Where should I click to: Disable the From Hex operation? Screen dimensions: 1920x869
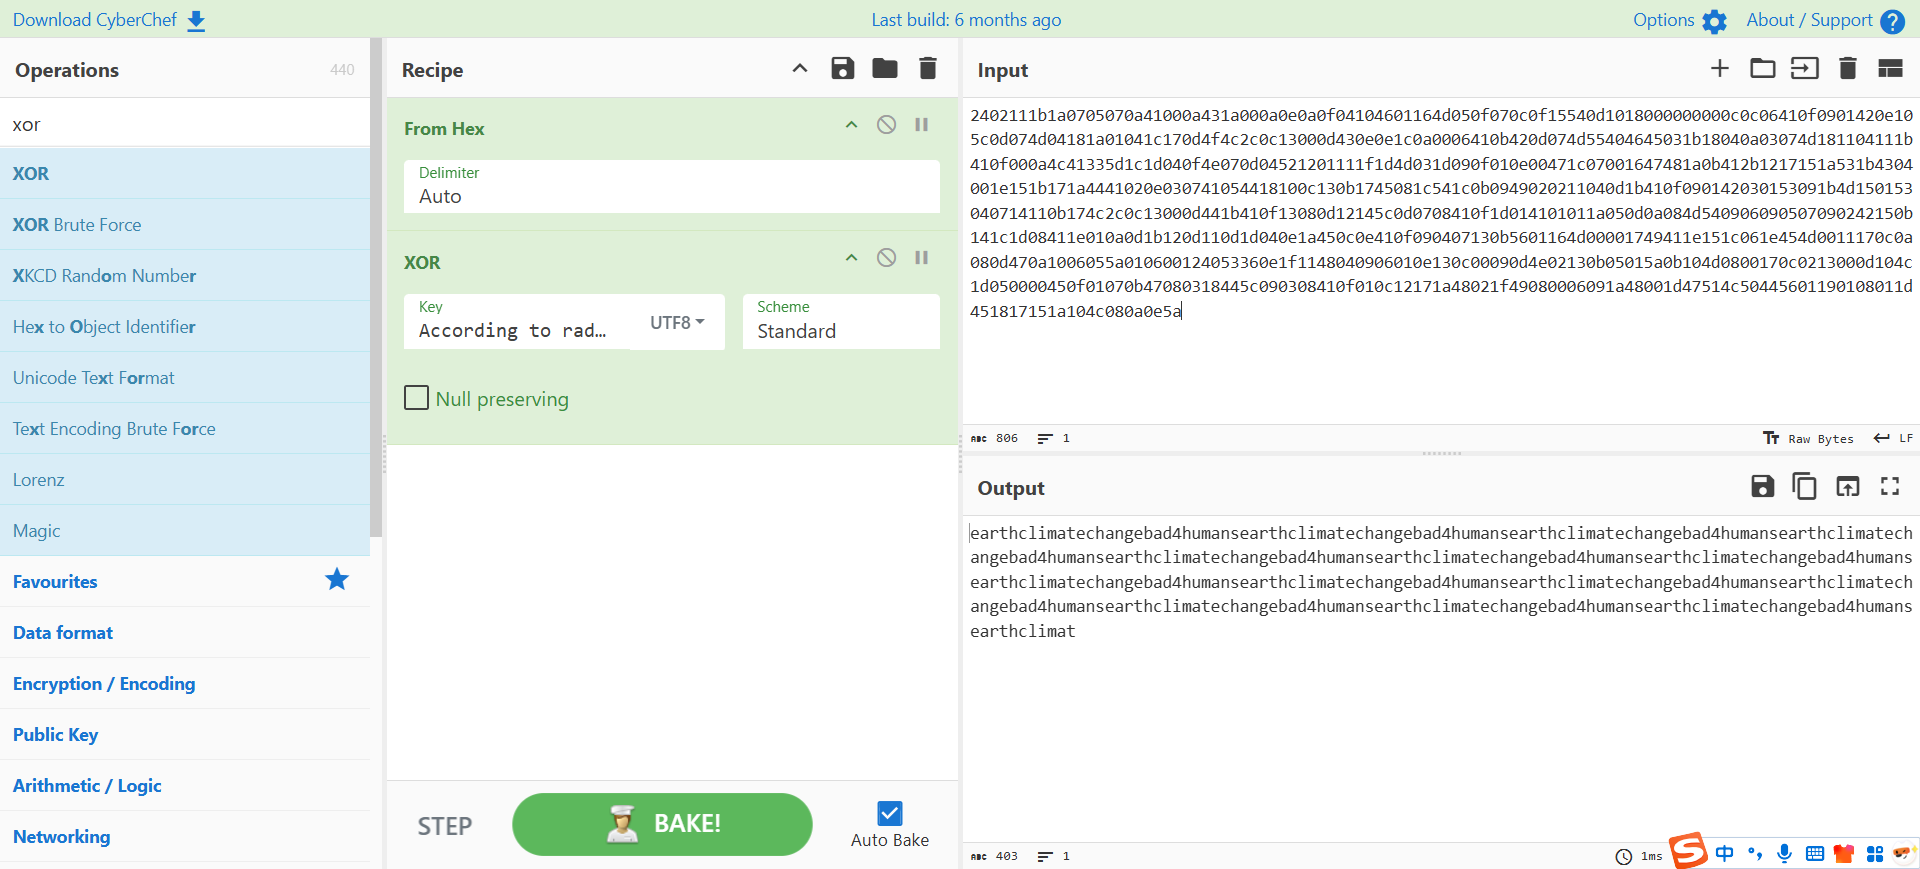(886, 125)
